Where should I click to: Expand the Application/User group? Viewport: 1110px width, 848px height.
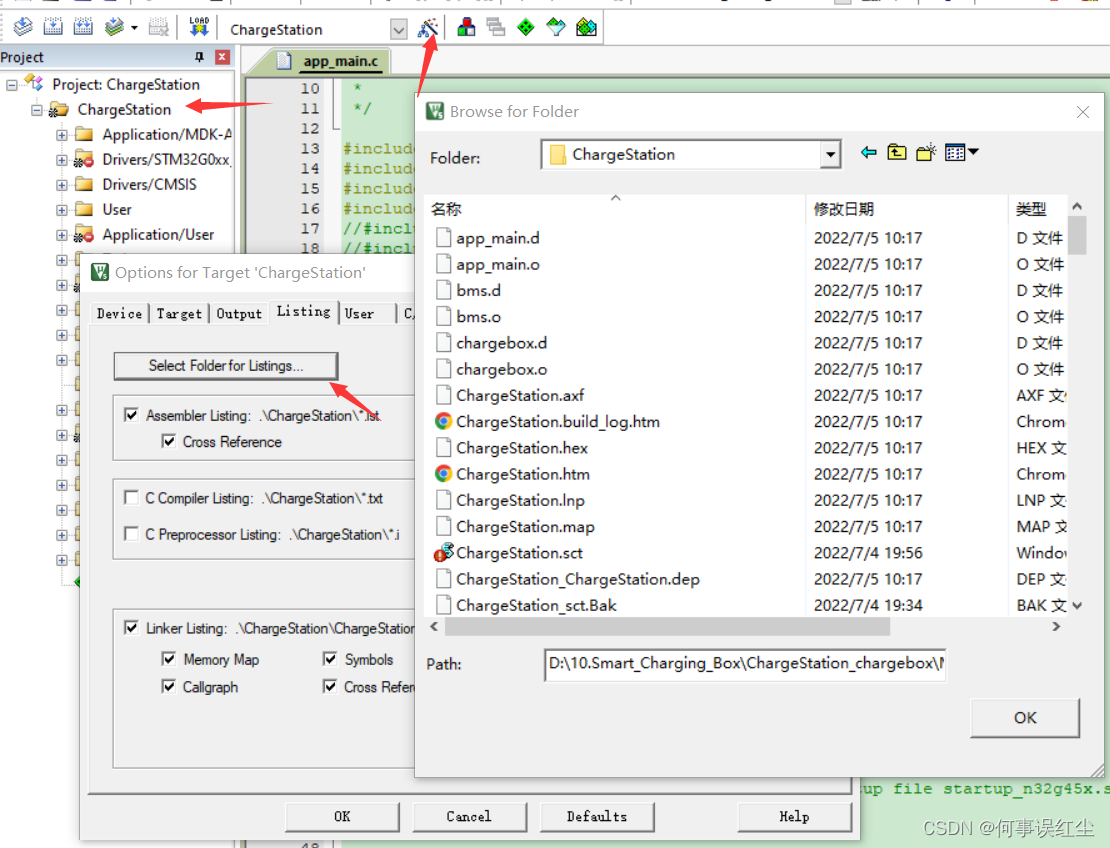[62, 235]
